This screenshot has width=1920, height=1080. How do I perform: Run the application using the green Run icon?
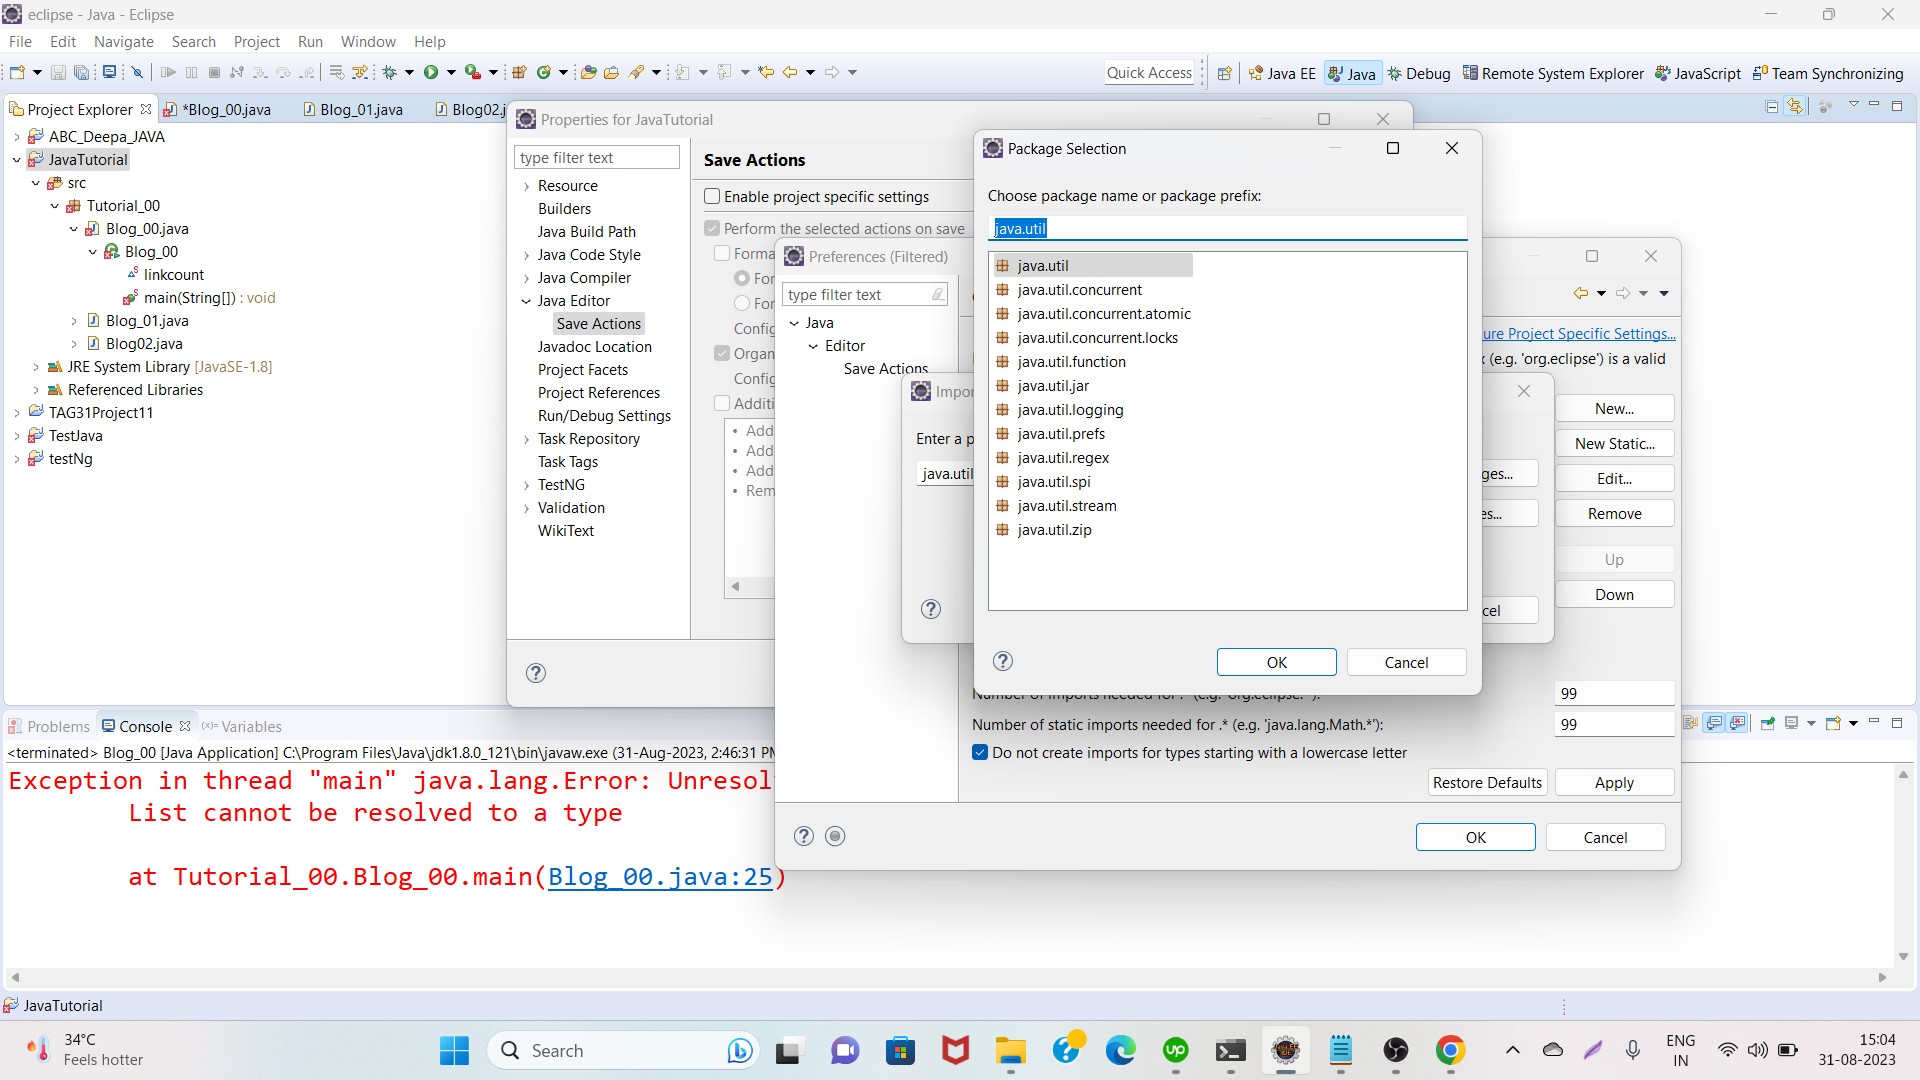coord(431,72)
